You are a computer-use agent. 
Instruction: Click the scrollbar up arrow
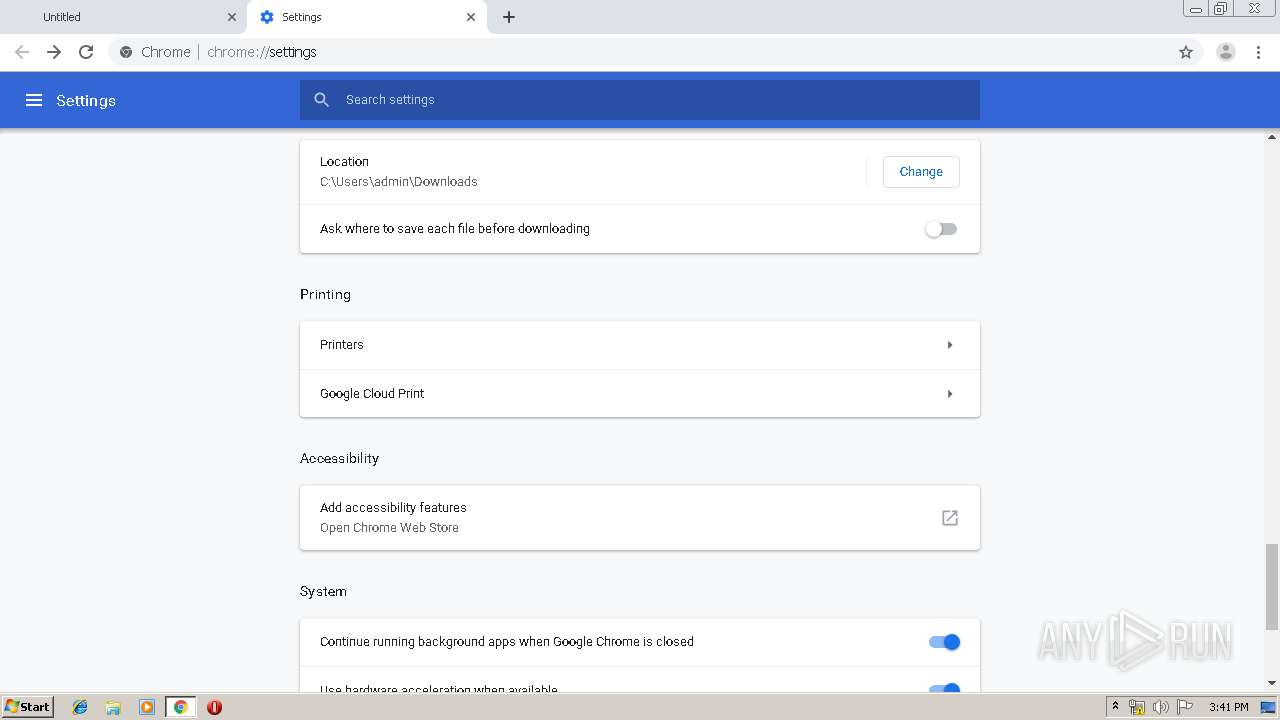point(1272,136)
